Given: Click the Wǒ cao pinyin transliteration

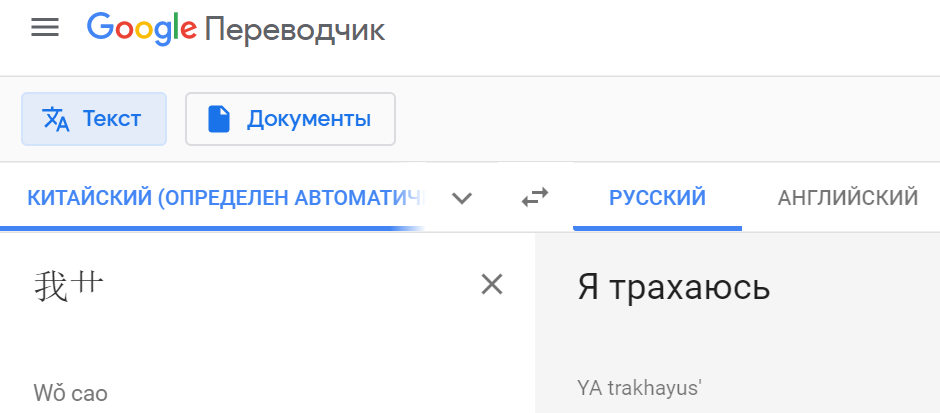Looking at the screenshot, I should click(x=70, y=392).
